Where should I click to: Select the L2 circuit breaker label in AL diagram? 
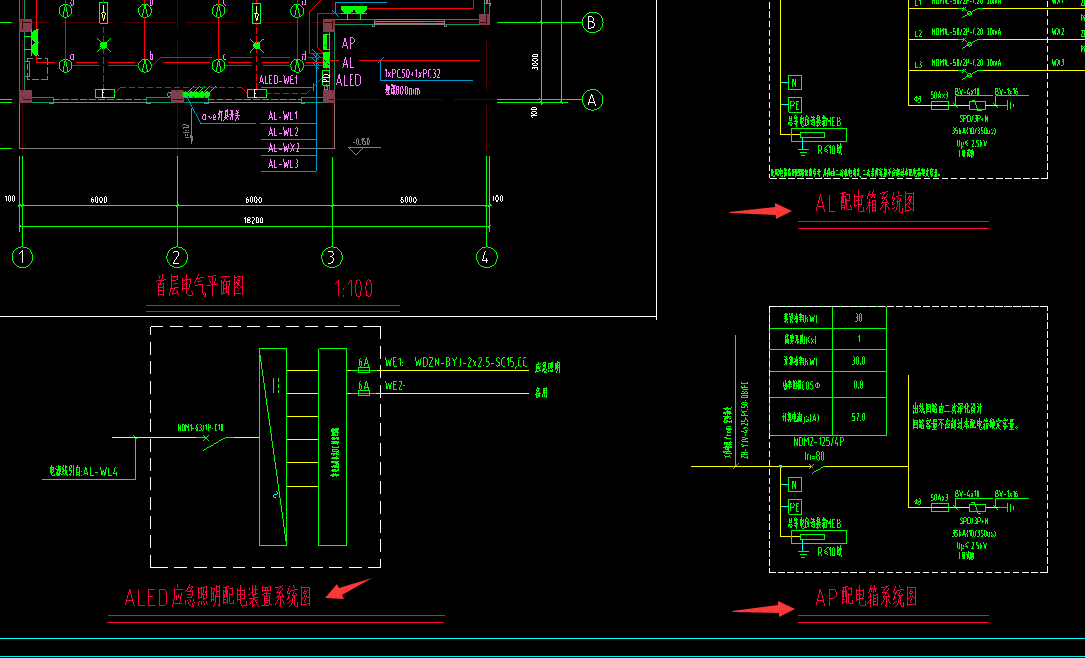[966, 32]
